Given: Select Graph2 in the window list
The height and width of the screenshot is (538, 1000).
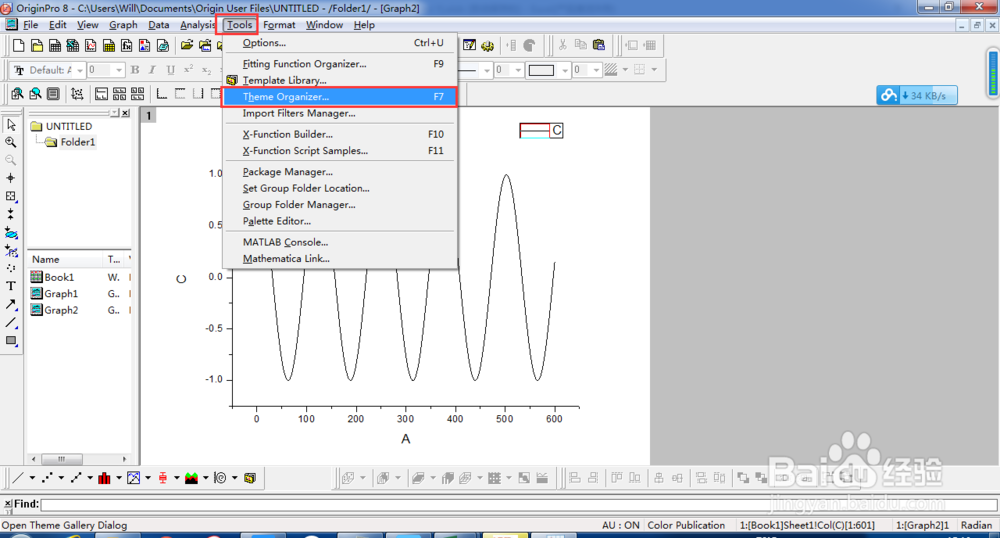Looking at the screenshot, I should coord(54,310).
